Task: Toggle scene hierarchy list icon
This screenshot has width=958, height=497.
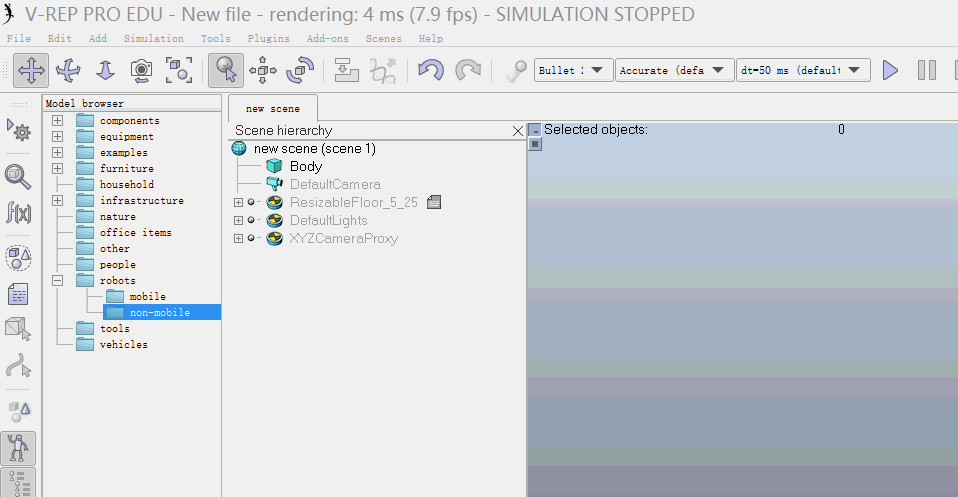Action: click(x=18, y=483)
